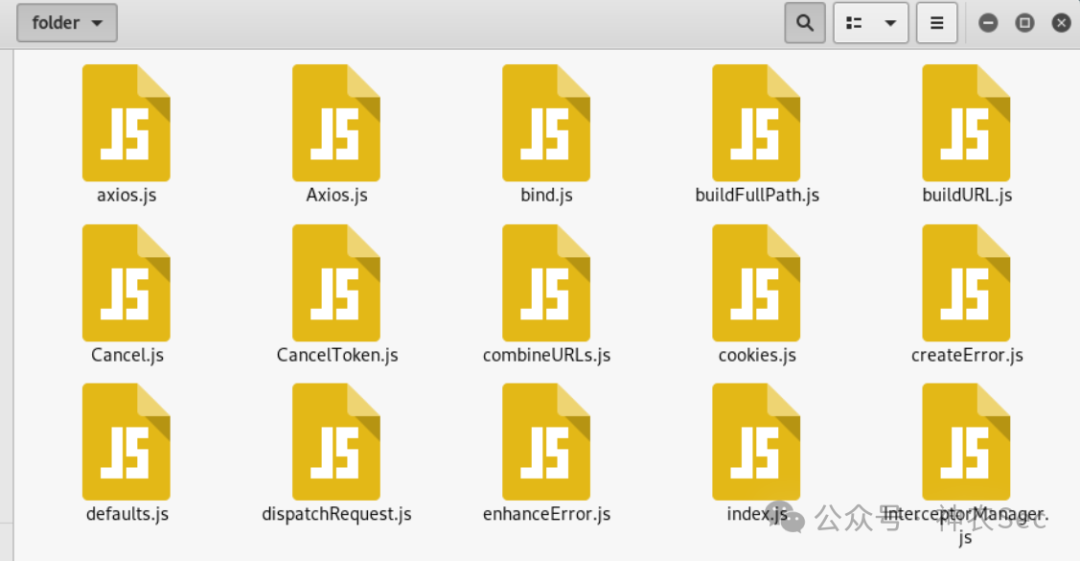
Task: Select the Cancel.js file icon
Action: (x=126, y=283)
